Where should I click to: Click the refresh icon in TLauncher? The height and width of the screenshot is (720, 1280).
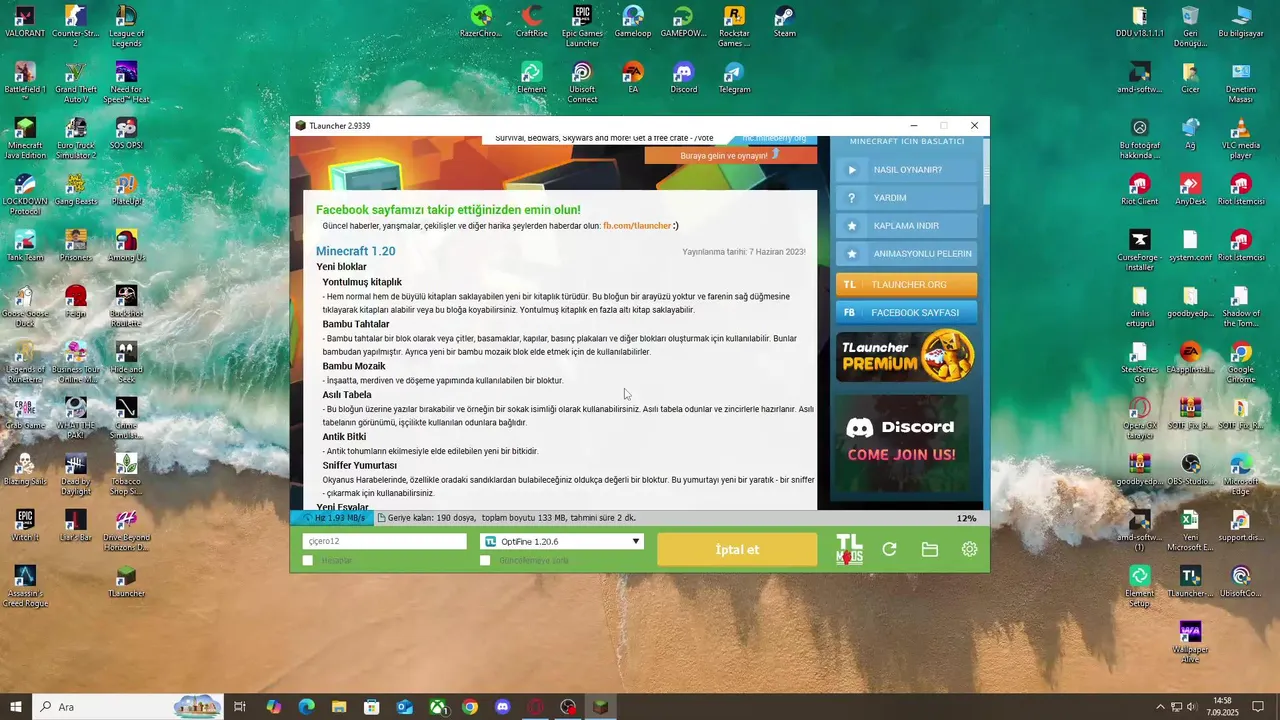coord(889,549)
